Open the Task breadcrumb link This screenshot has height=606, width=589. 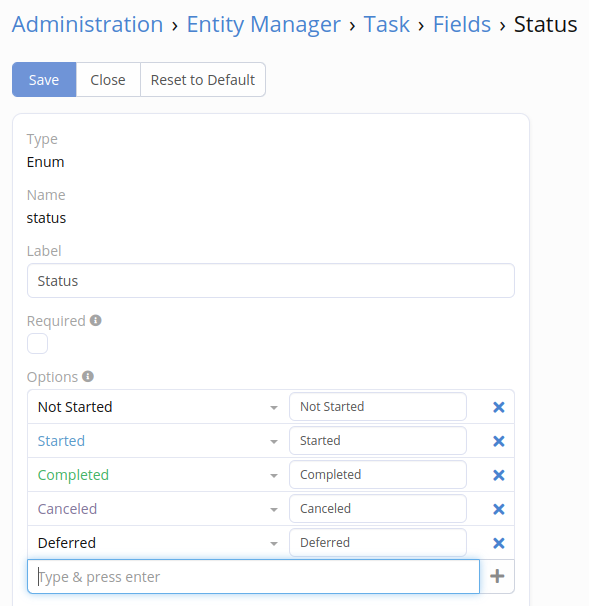pos(386,24)
